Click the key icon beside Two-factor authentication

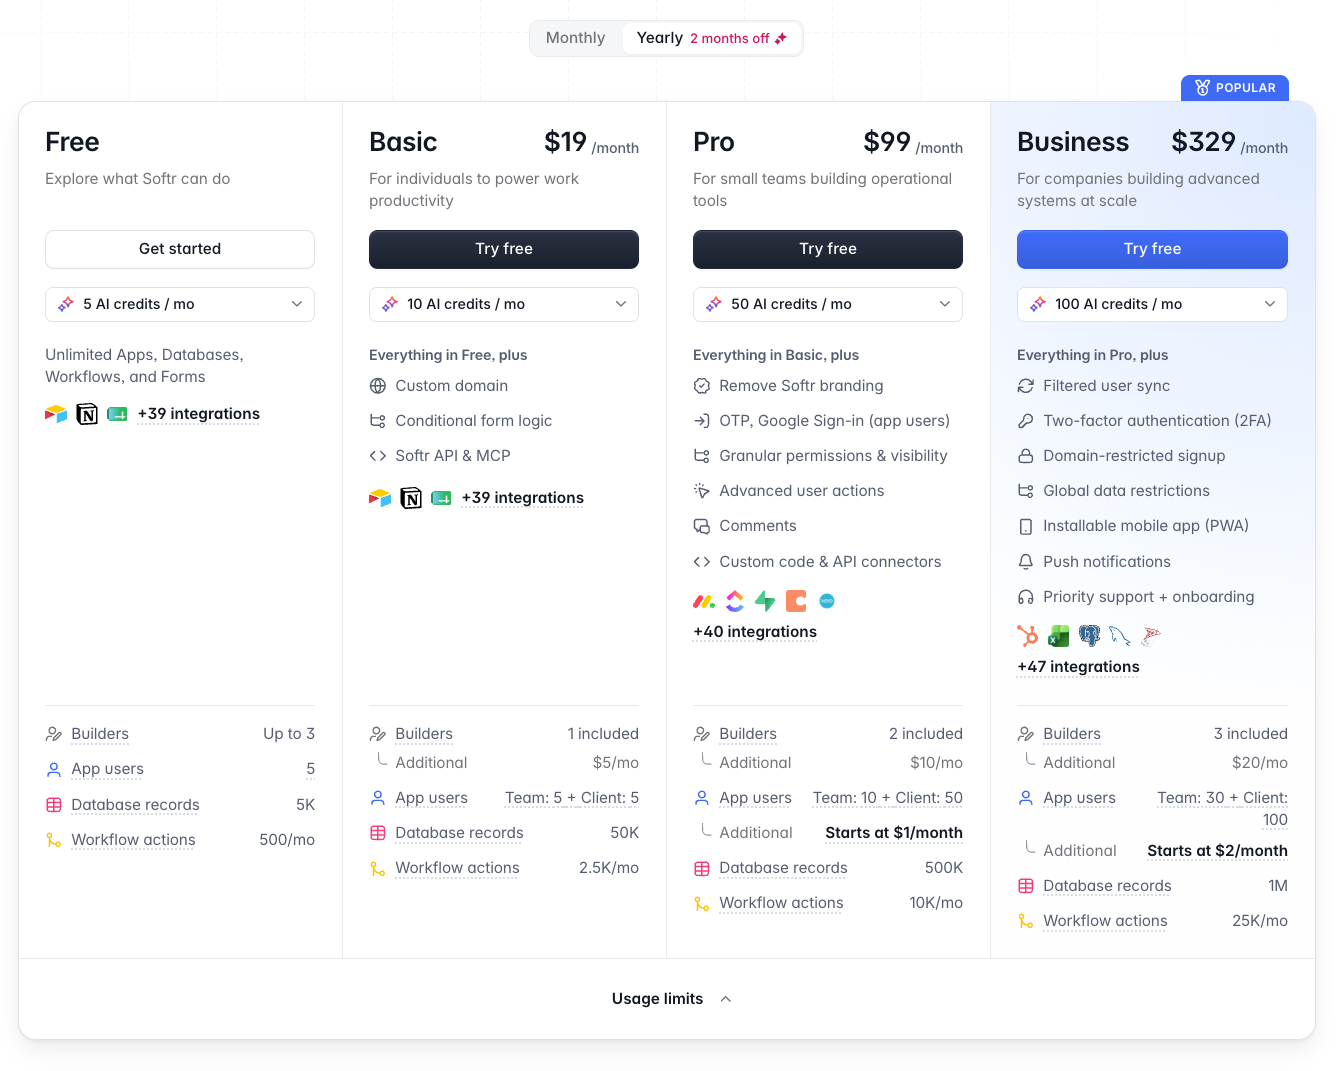point(1026,421)
